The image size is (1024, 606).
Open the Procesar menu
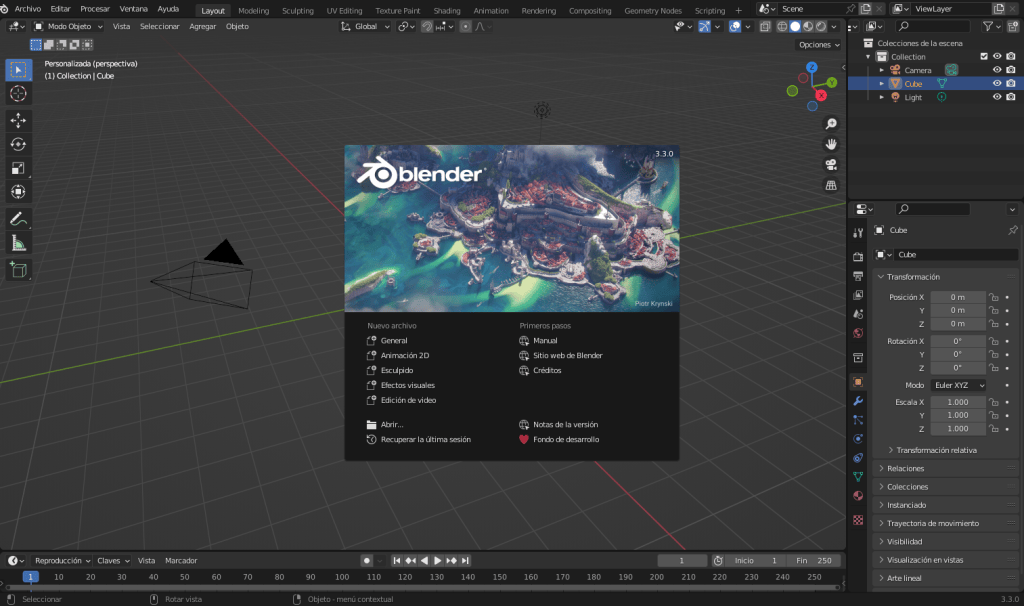tap(95, 9)
